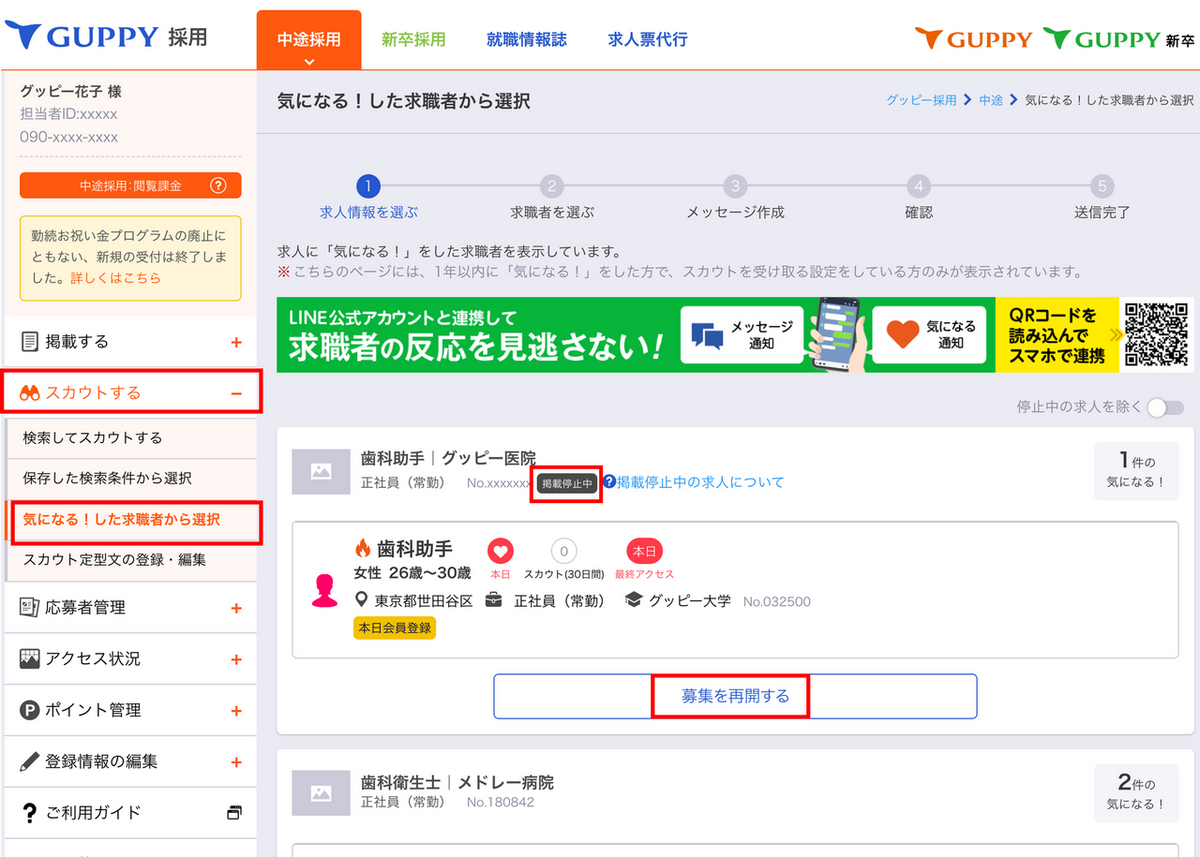Click the 2件の気になる！ count box

[x=1135, y=793]
